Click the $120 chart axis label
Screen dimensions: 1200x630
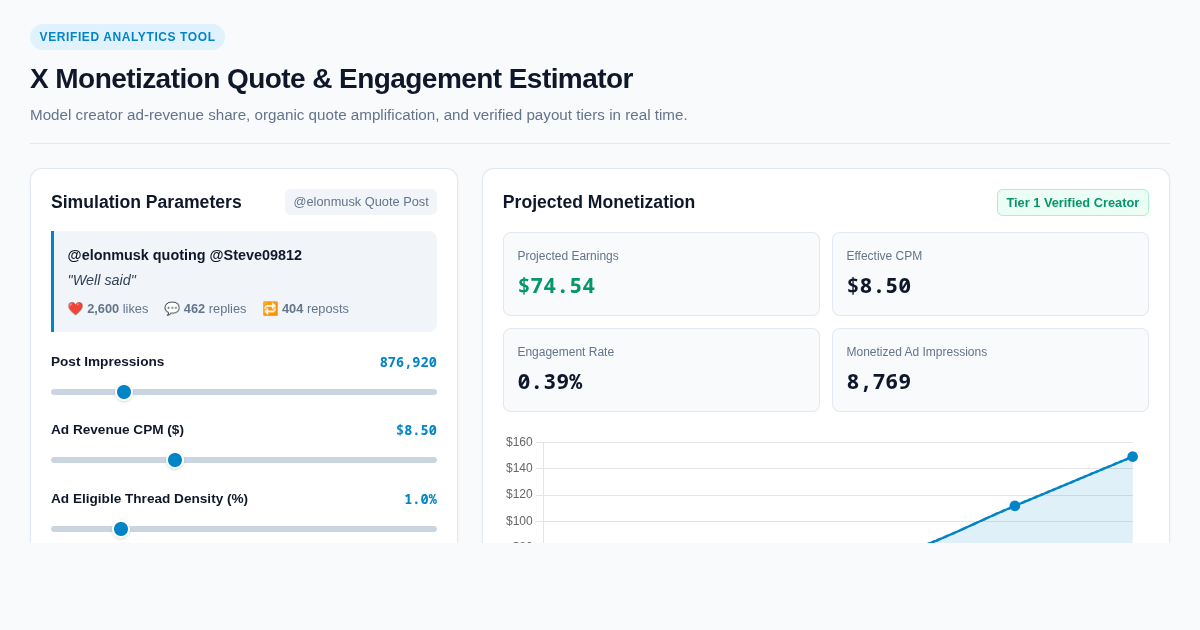[x=519, y=494]
